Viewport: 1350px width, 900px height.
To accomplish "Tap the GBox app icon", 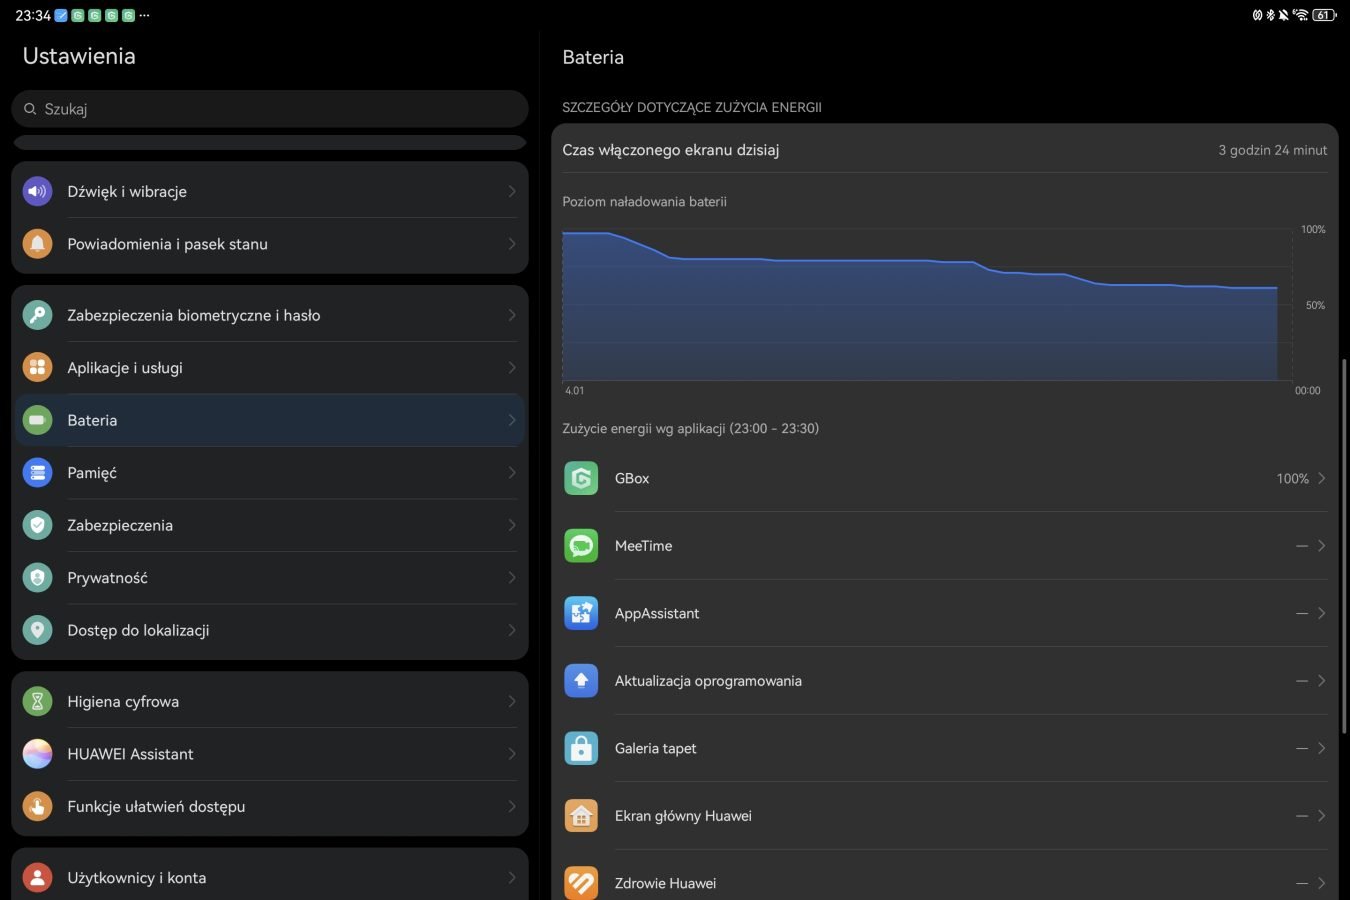I will point(581,479).
